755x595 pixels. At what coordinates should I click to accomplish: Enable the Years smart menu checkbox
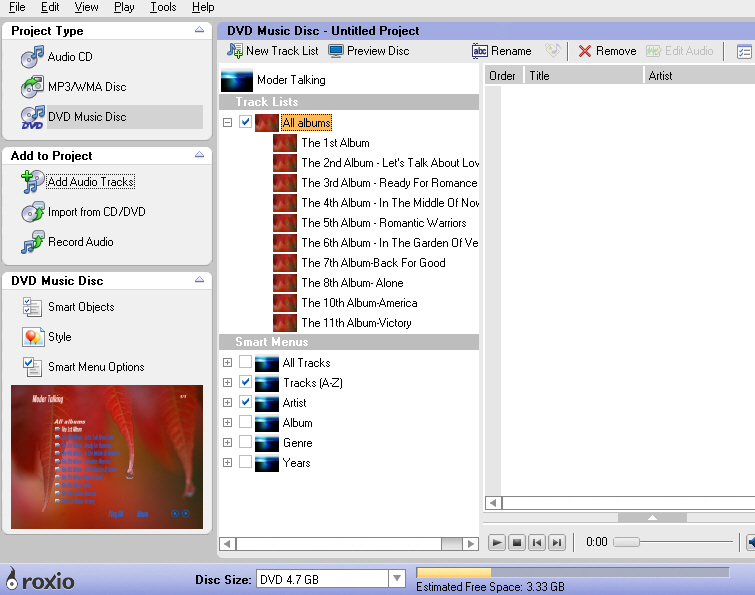click(x=246, y=462)
